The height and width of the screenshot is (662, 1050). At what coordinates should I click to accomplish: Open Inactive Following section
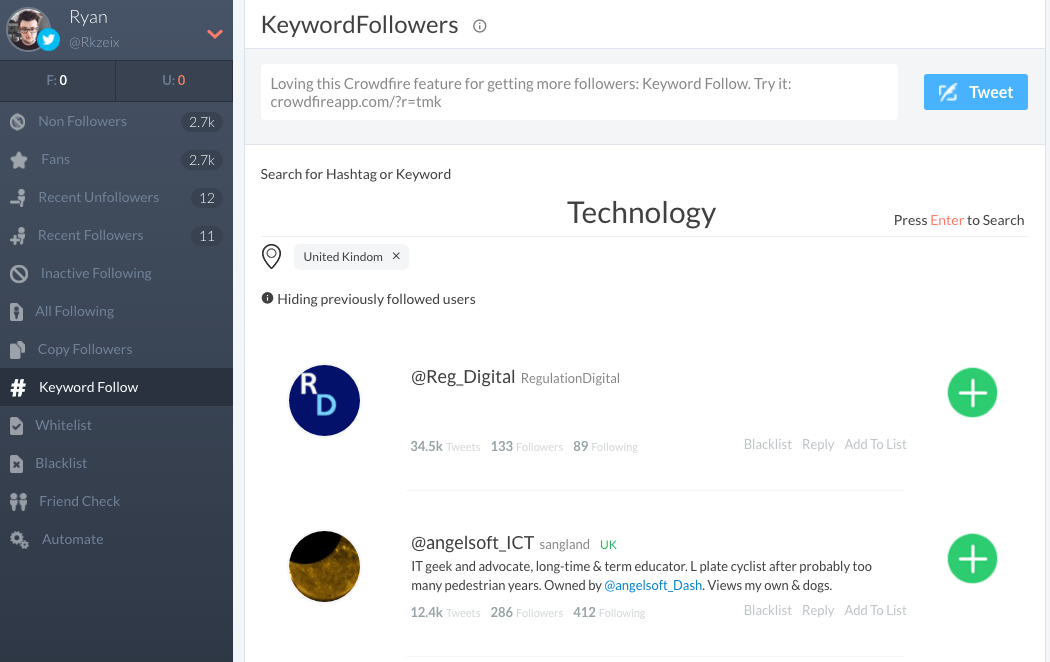(117, 273)
